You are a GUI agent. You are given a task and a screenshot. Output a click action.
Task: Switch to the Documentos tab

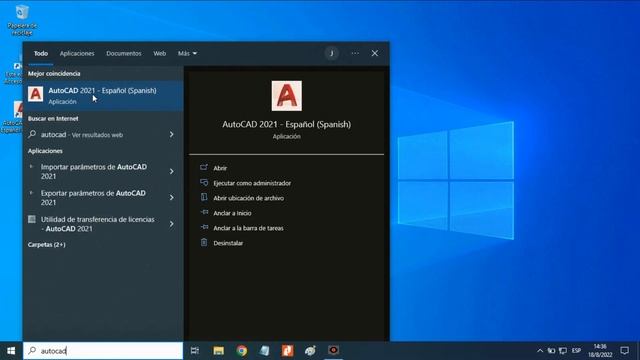124,53
